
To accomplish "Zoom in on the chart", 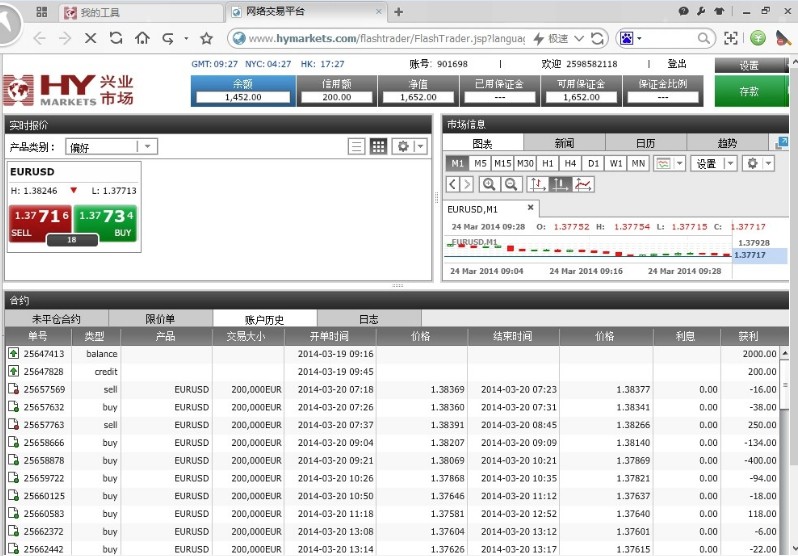I will point(489,184).
